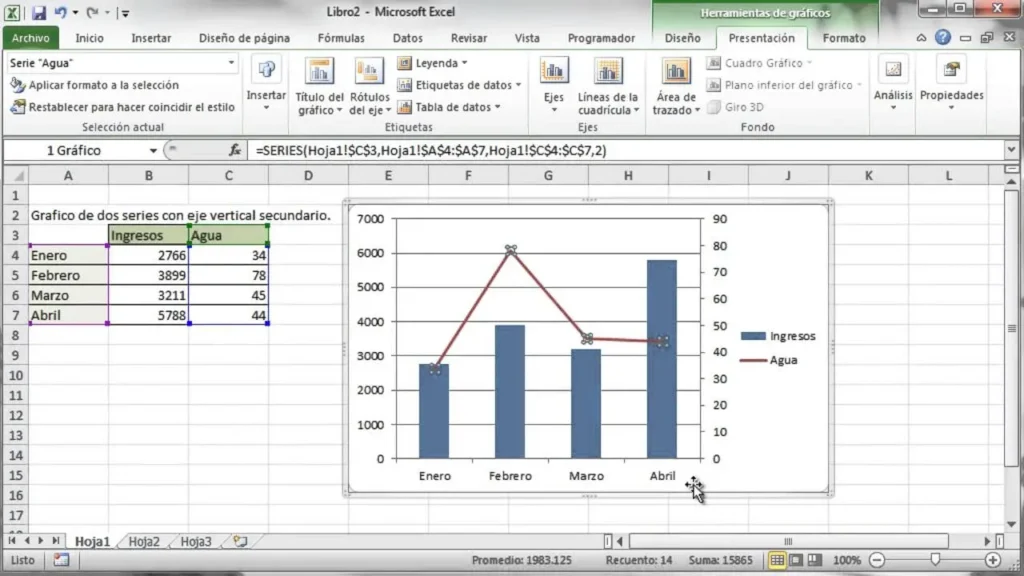
Task: Open the Líneas de la cuadrícula menu
Action: 608,85
